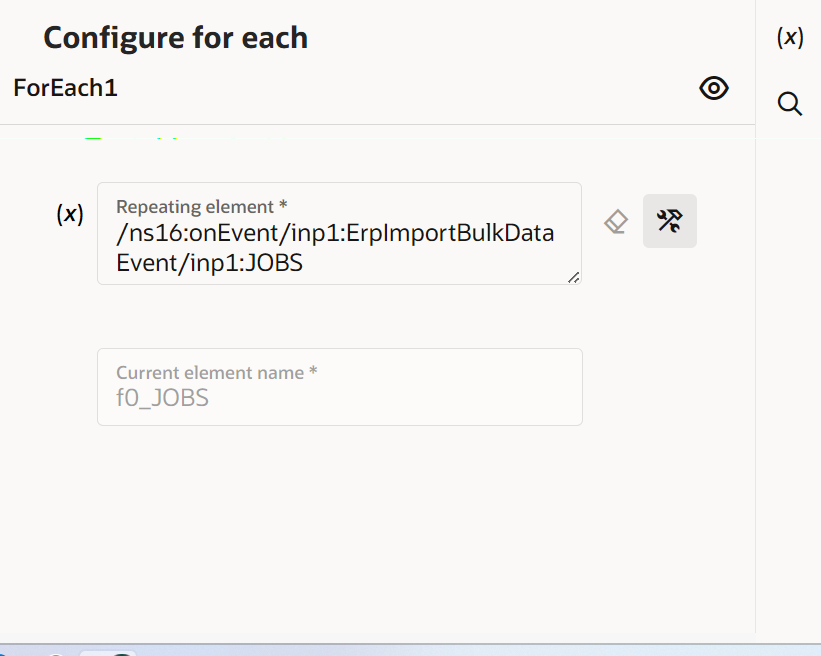Viewport: 821px width, 656px height.
Task: Click the 'Current element name *' label
Action: click(x=217, y=372)
